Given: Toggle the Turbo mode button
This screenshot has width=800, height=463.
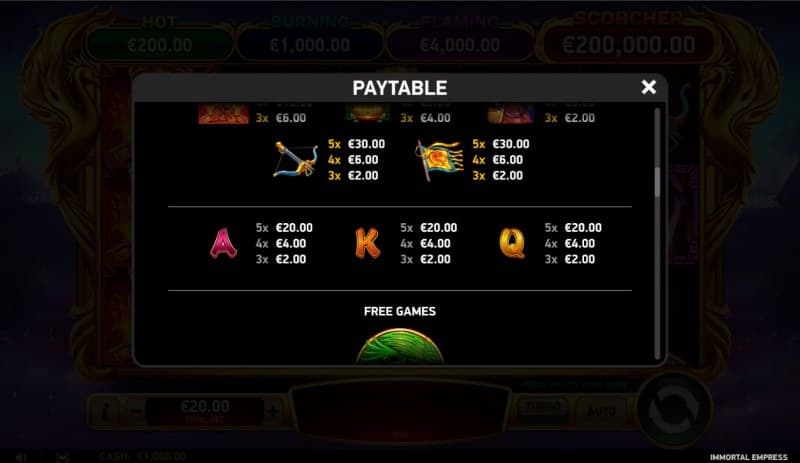Looking at the screenshot, I should point(543,409).
